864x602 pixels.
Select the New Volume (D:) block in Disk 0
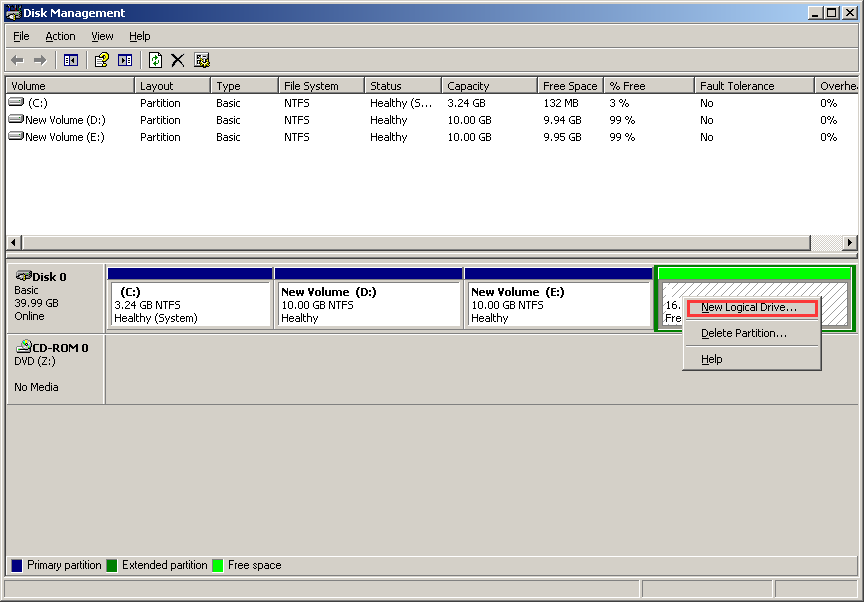[369, 298]
